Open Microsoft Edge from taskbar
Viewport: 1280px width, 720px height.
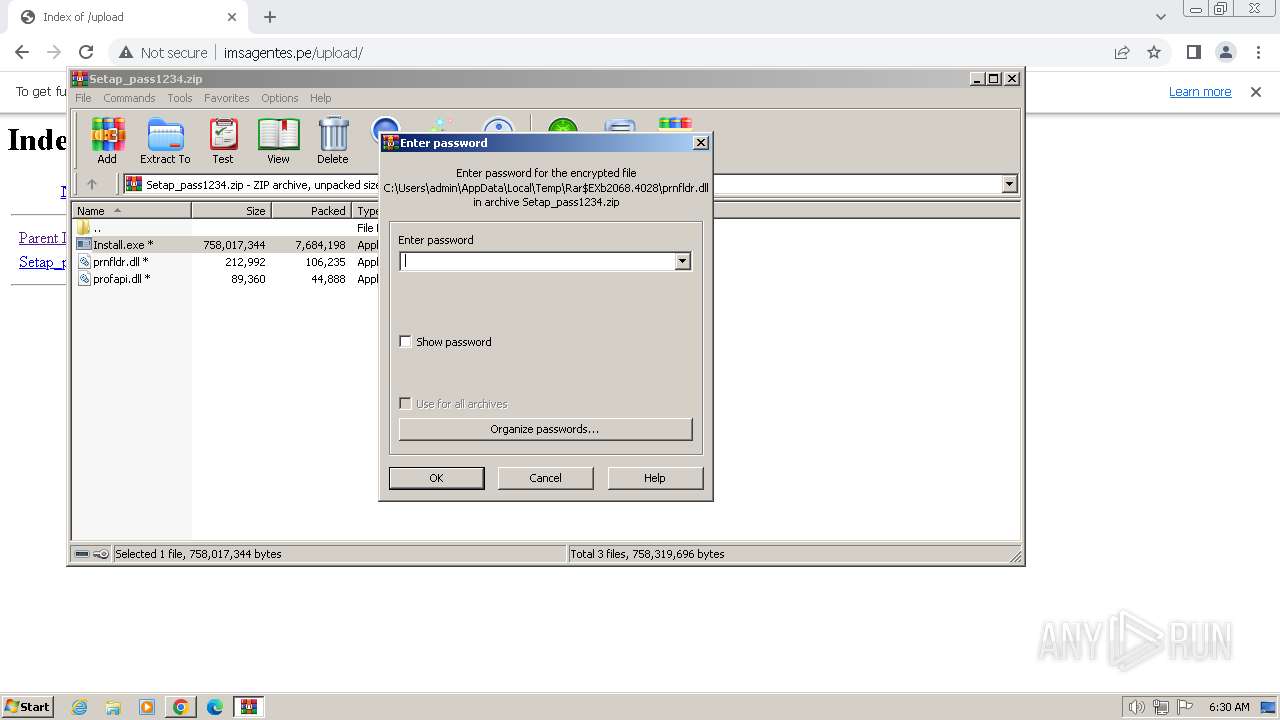(215, 707)
